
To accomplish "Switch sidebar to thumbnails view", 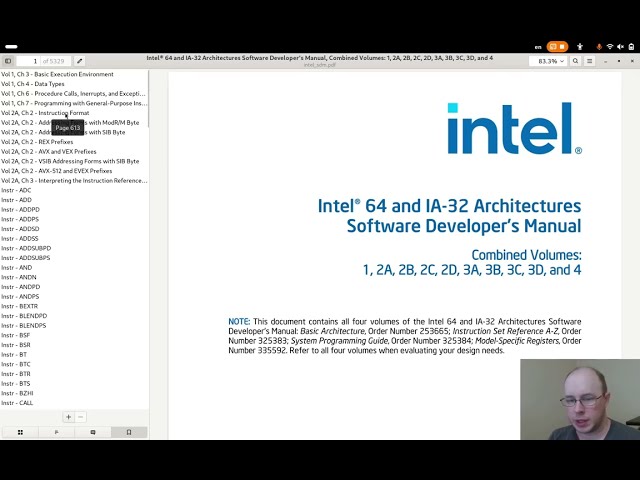I will (x=20, y=432).
